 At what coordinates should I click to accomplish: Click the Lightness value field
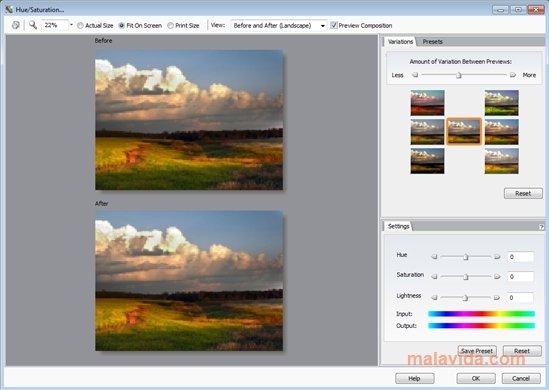(521, 298)
